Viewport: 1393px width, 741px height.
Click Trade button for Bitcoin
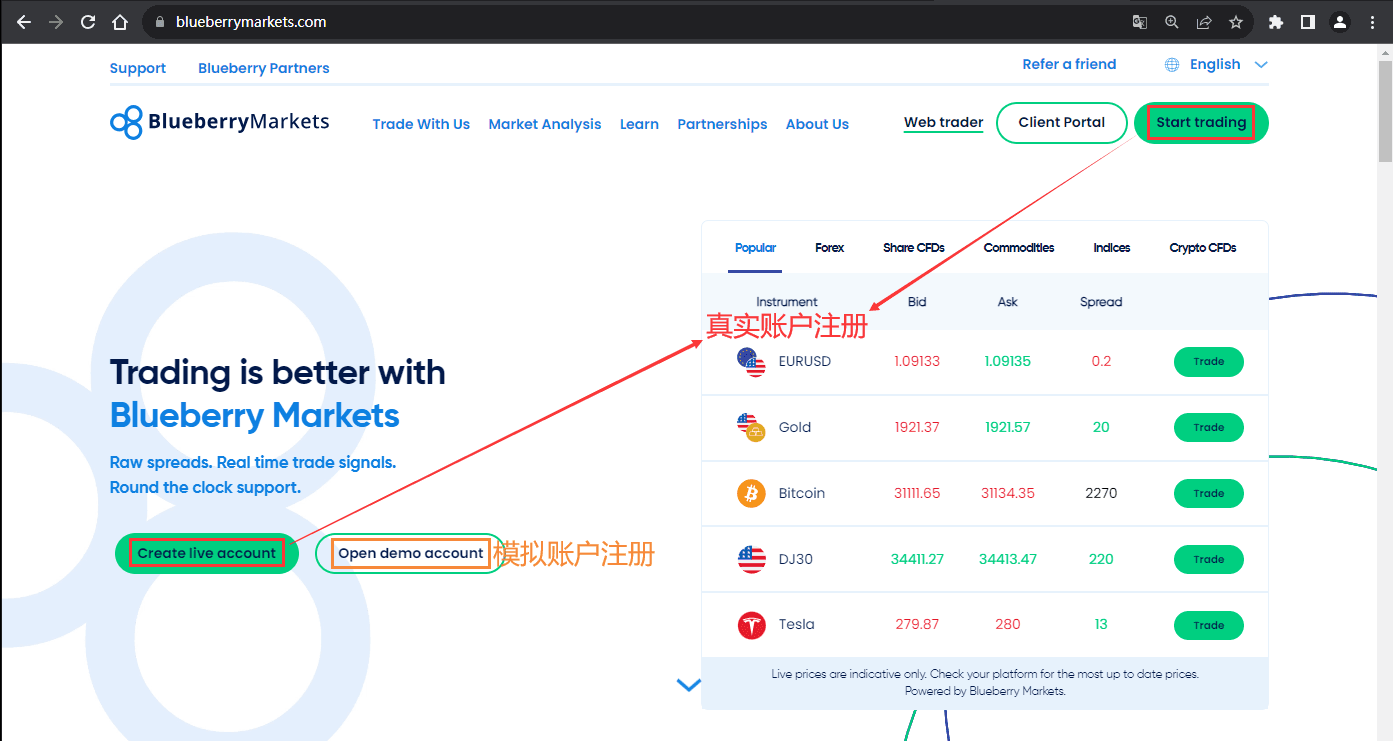point(1208,494)
